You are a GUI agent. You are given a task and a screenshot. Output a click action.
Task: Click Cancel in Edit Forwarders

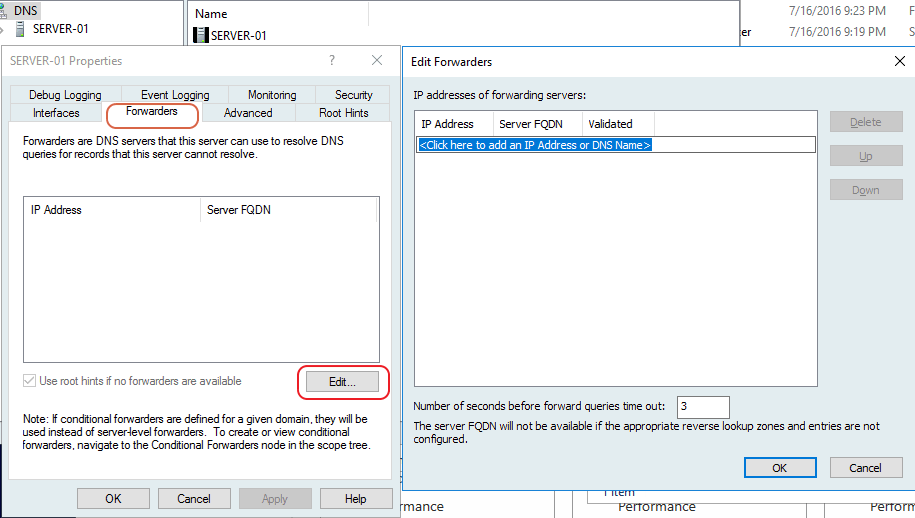[866, 468]
